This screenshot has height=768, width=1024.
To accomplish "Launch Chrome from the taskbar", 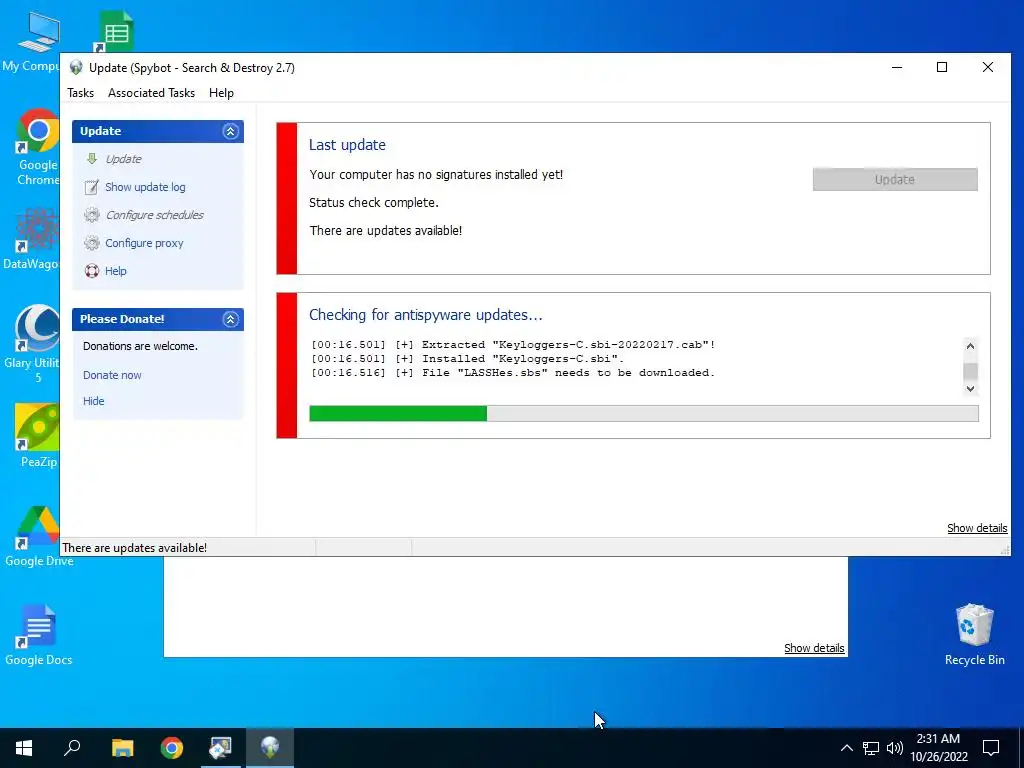I will 172,748.
